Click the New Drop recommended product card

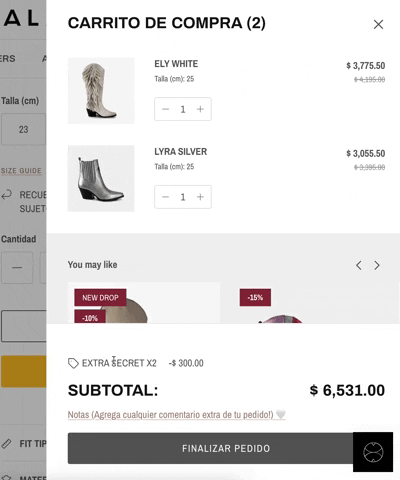click(144, 303)
